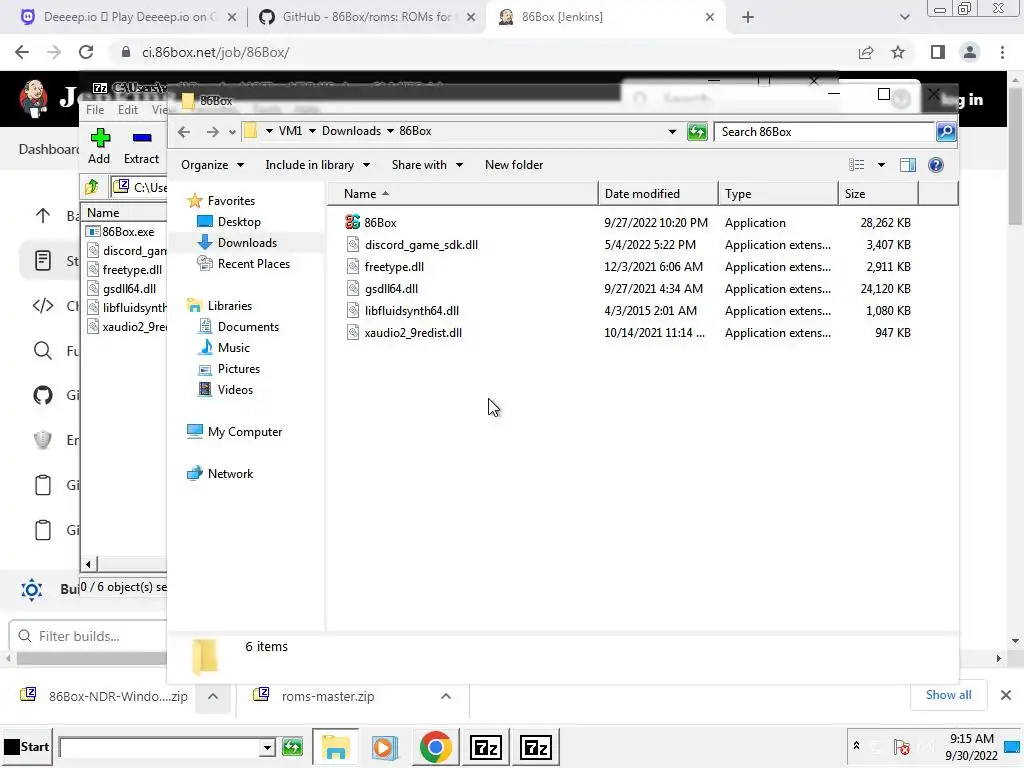Viewport: 1024px width, 768px height.
Task: Select xaudio2_9redist.dll in Explorer
Action: pyautogui.click(x=413, y=333)
